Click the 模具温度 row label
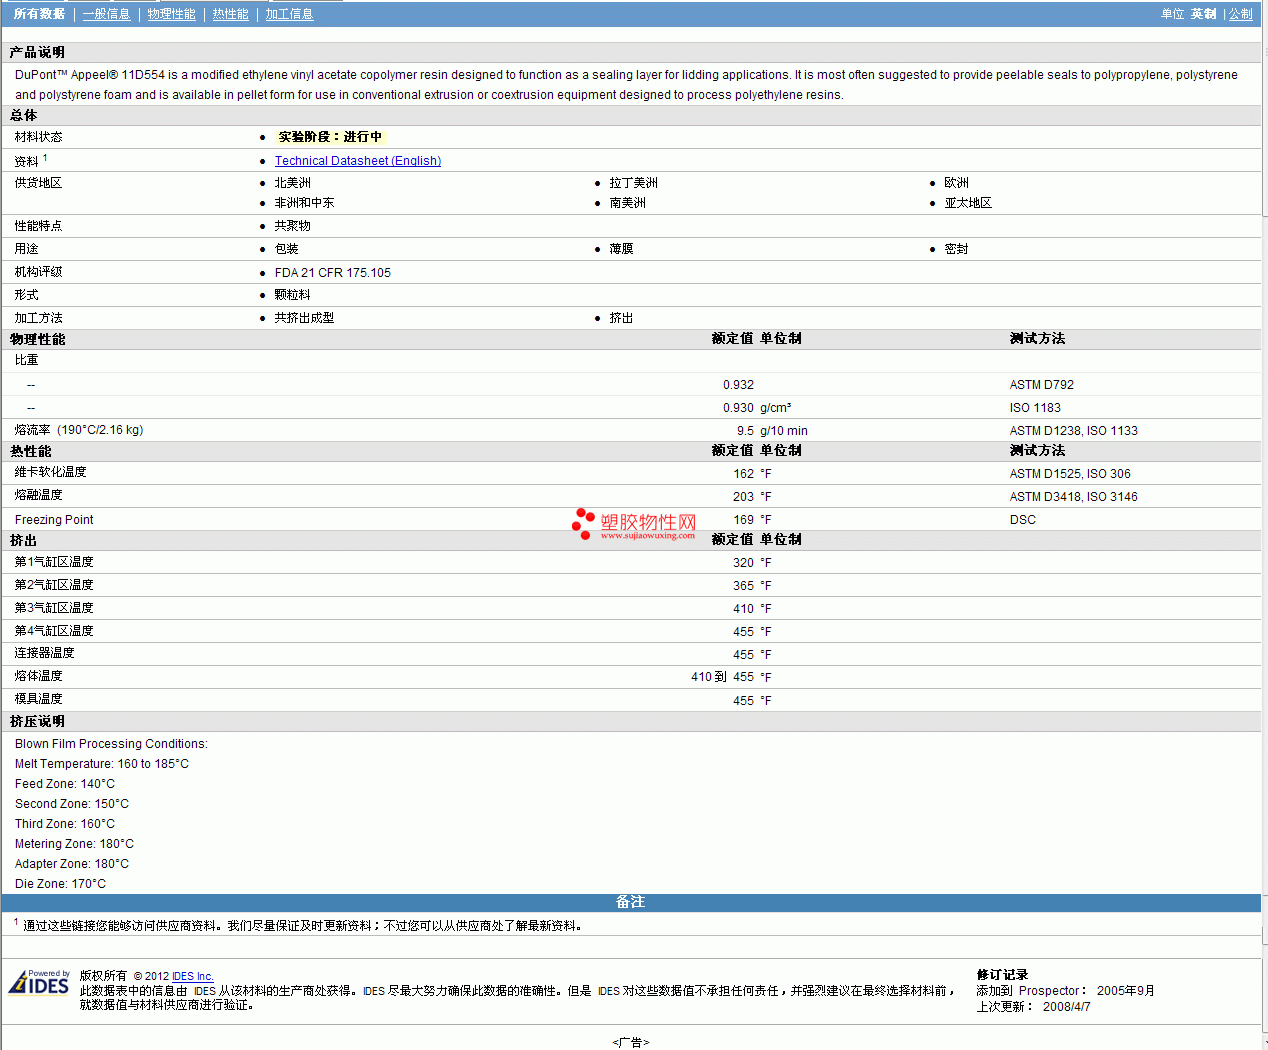The height and width of the screenshot is (1050, 1268). pos(39,699)
